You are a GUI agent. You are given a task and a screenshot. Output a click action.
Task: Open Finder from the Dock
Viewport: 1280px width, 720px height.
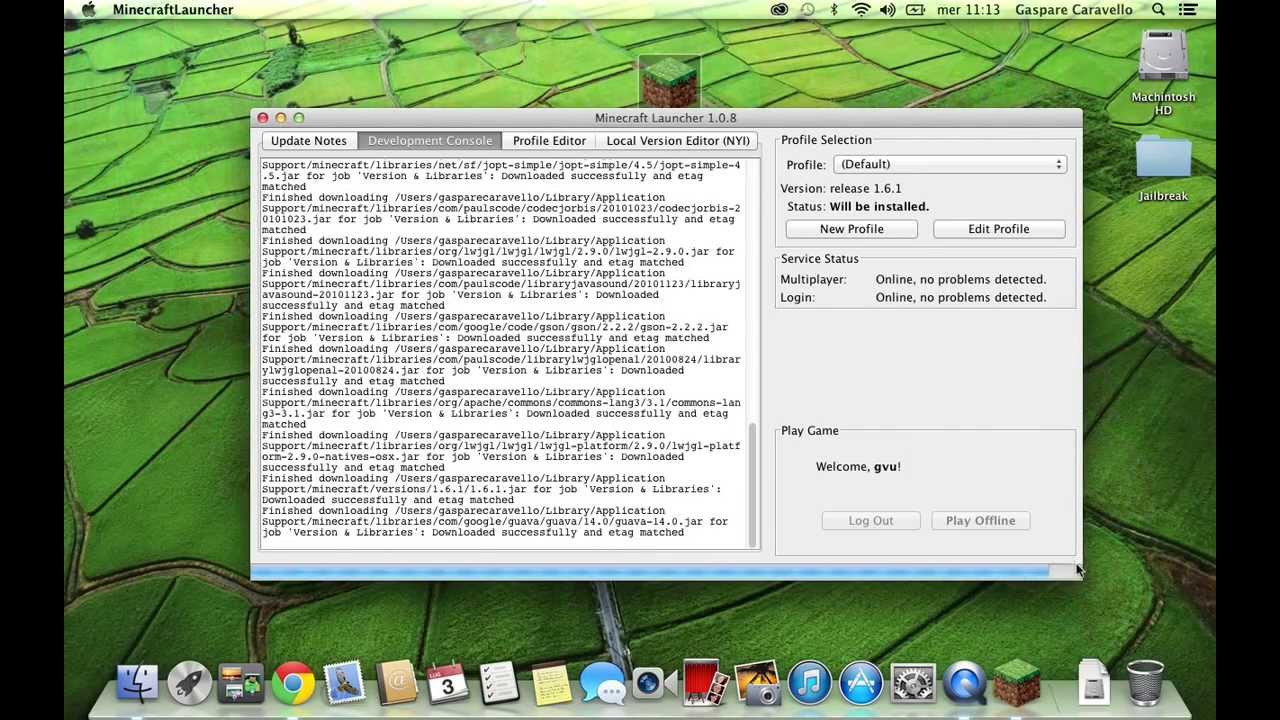138,683
